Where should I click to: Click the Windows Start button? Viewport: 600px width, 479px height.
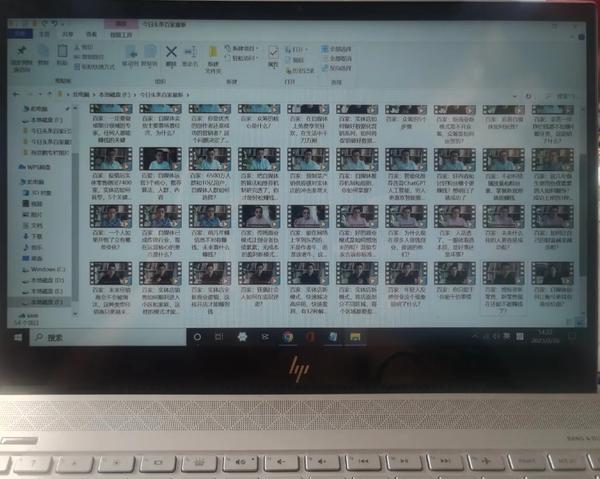18,337
